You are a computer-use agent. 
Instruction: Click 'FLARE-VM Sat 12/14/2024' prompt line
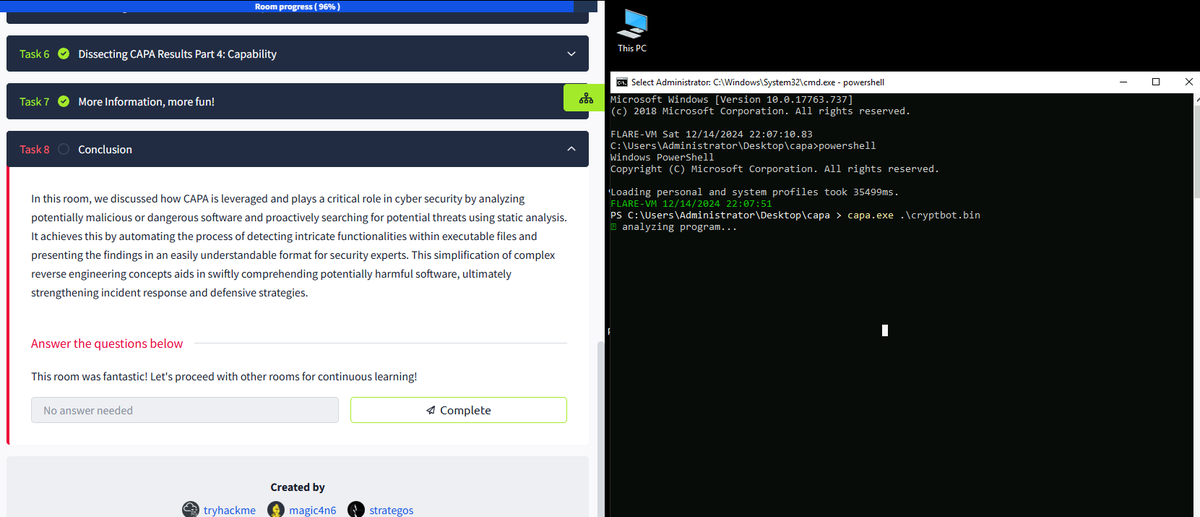711,134
